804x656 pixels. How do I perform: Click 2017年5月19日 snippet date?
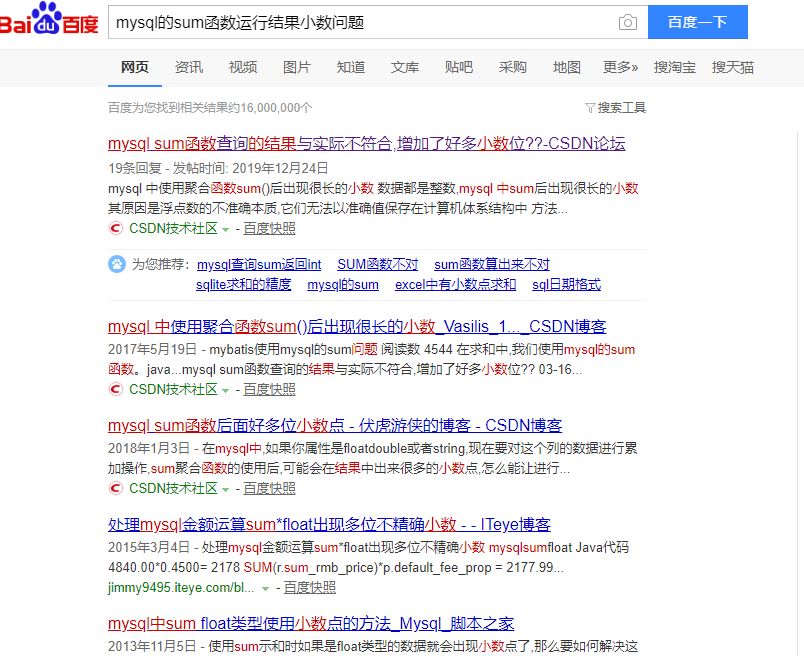(152, 349)
